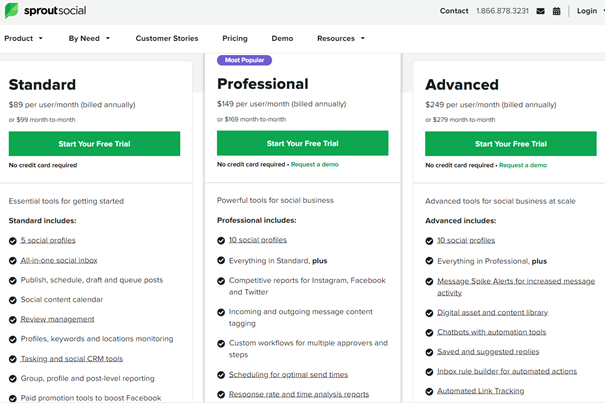Click 'Everything in Standard, plus' text
The height and width of the screenshot is (403, 605).
[x=278, y=261]
